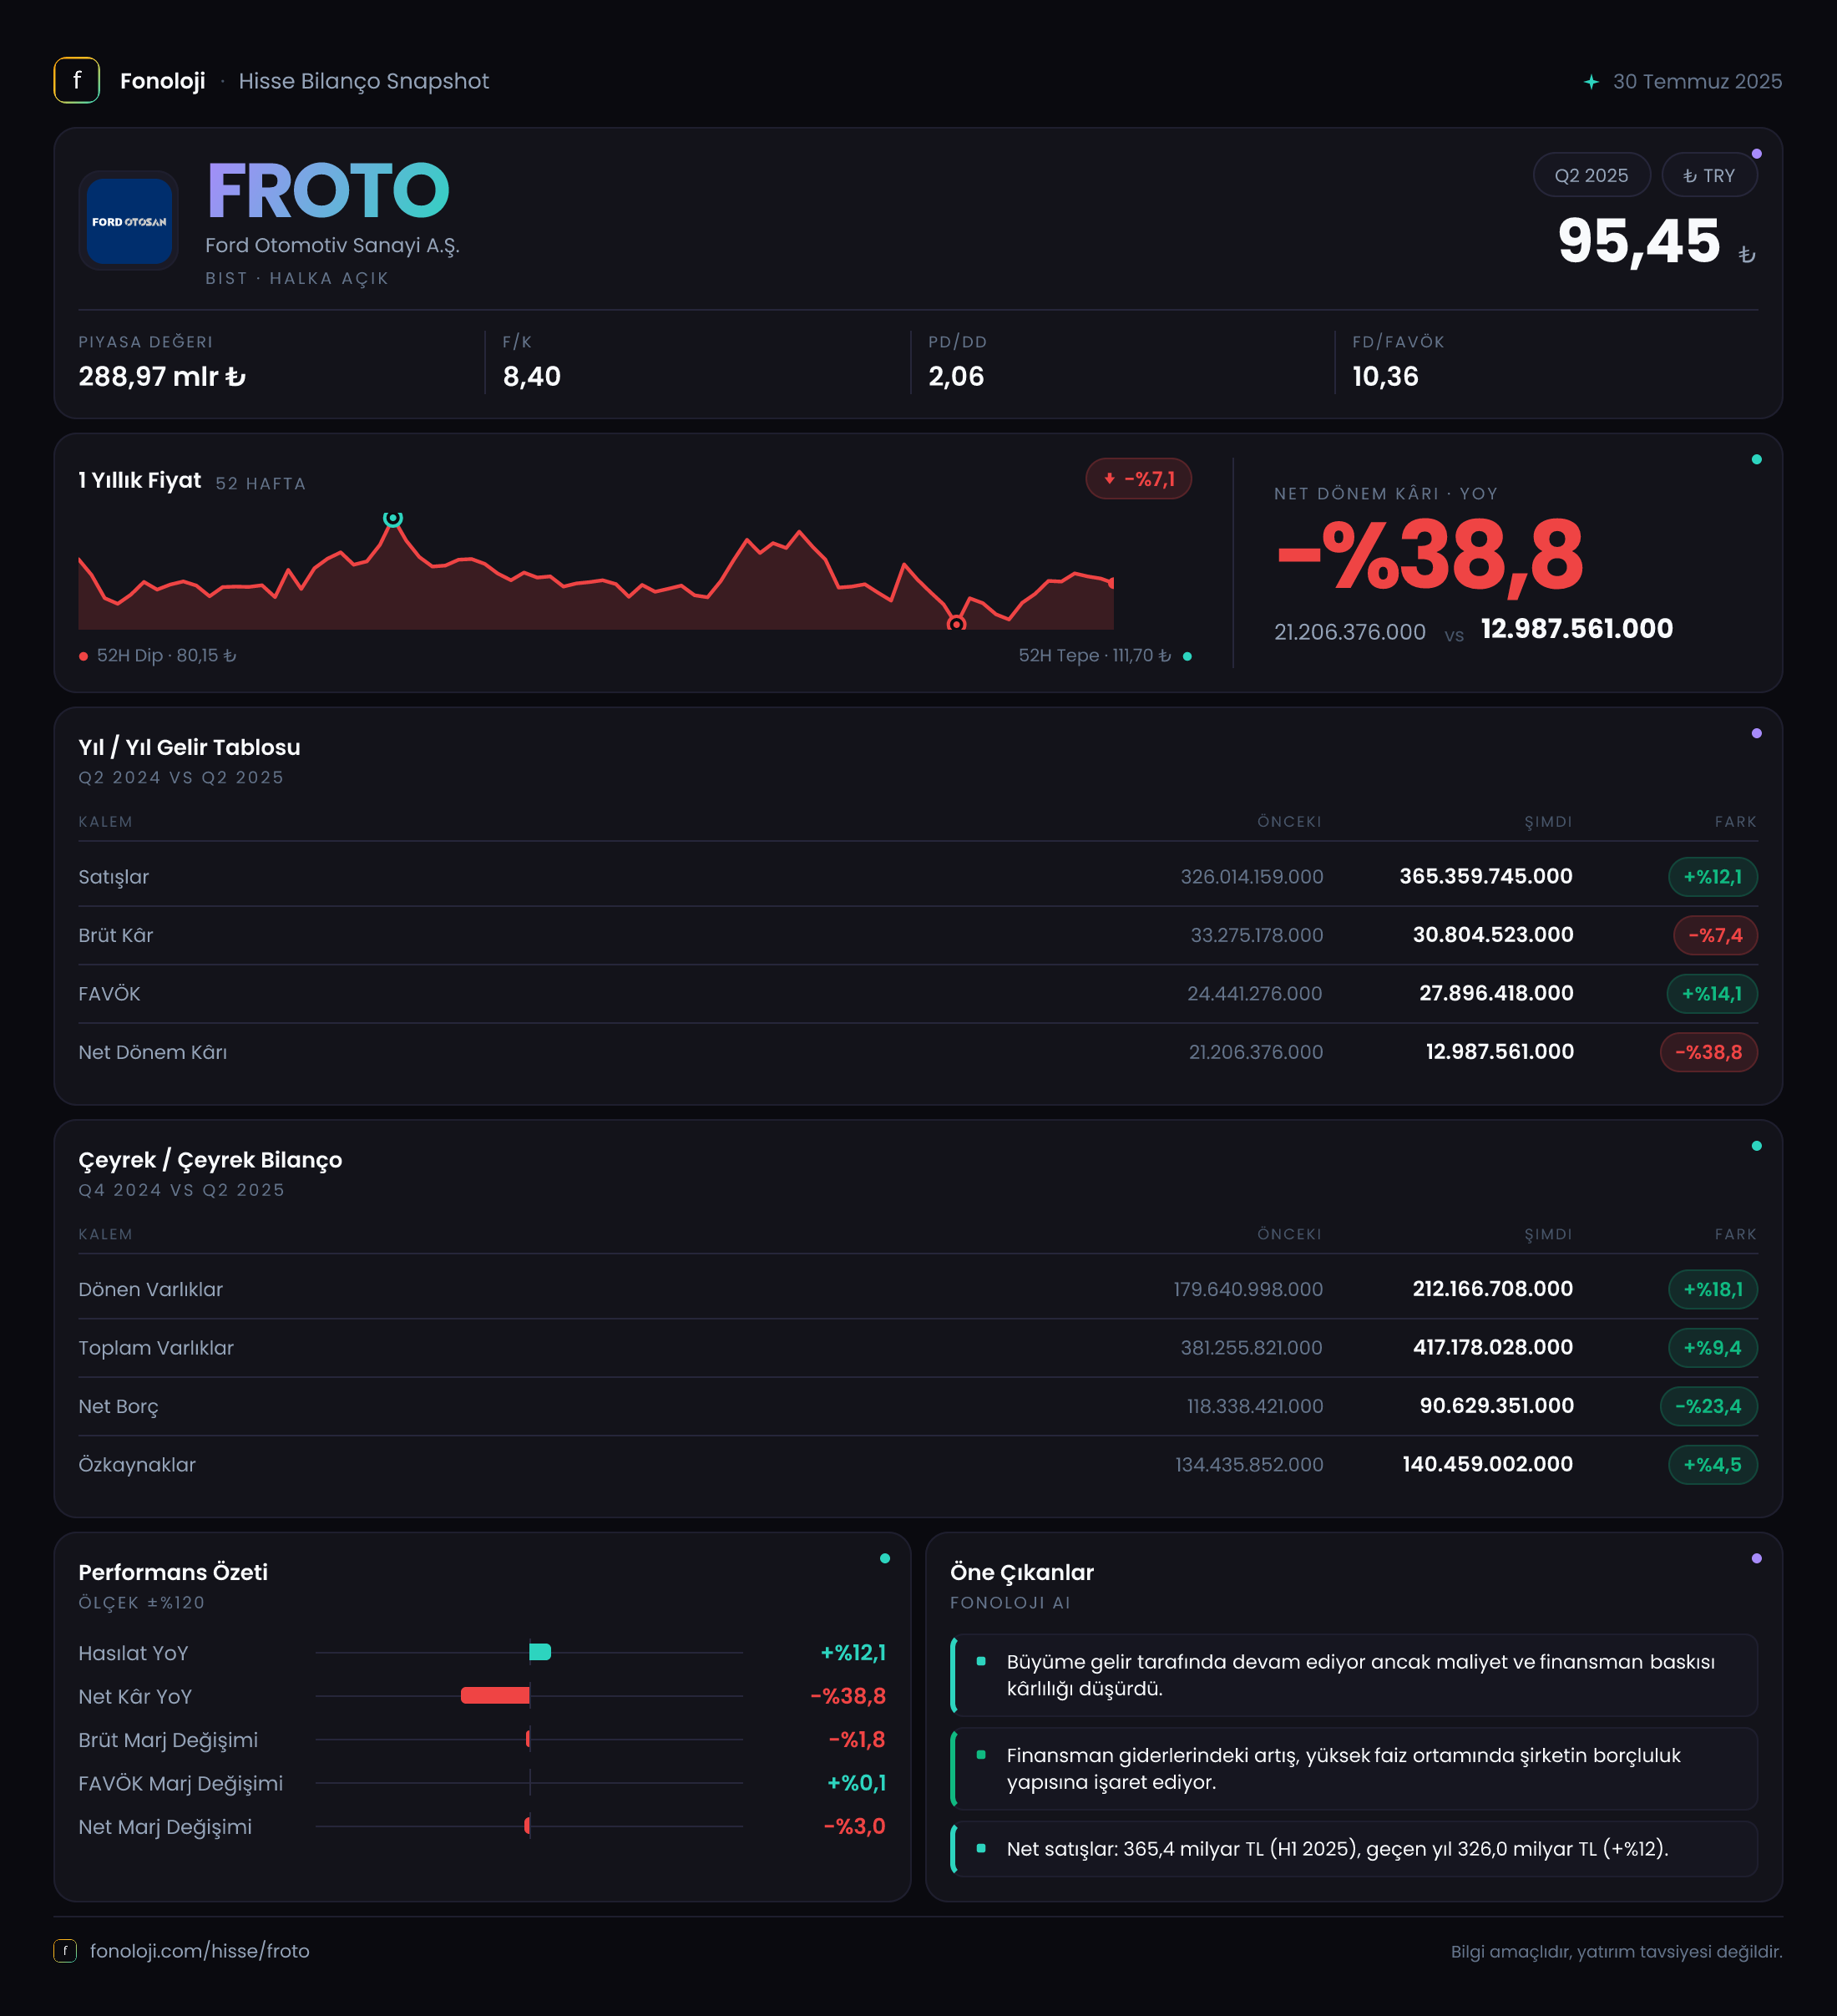Click the -%7,4 badge in the Brüt Kâr row
The image size is (1837, 2016).
1715,935
